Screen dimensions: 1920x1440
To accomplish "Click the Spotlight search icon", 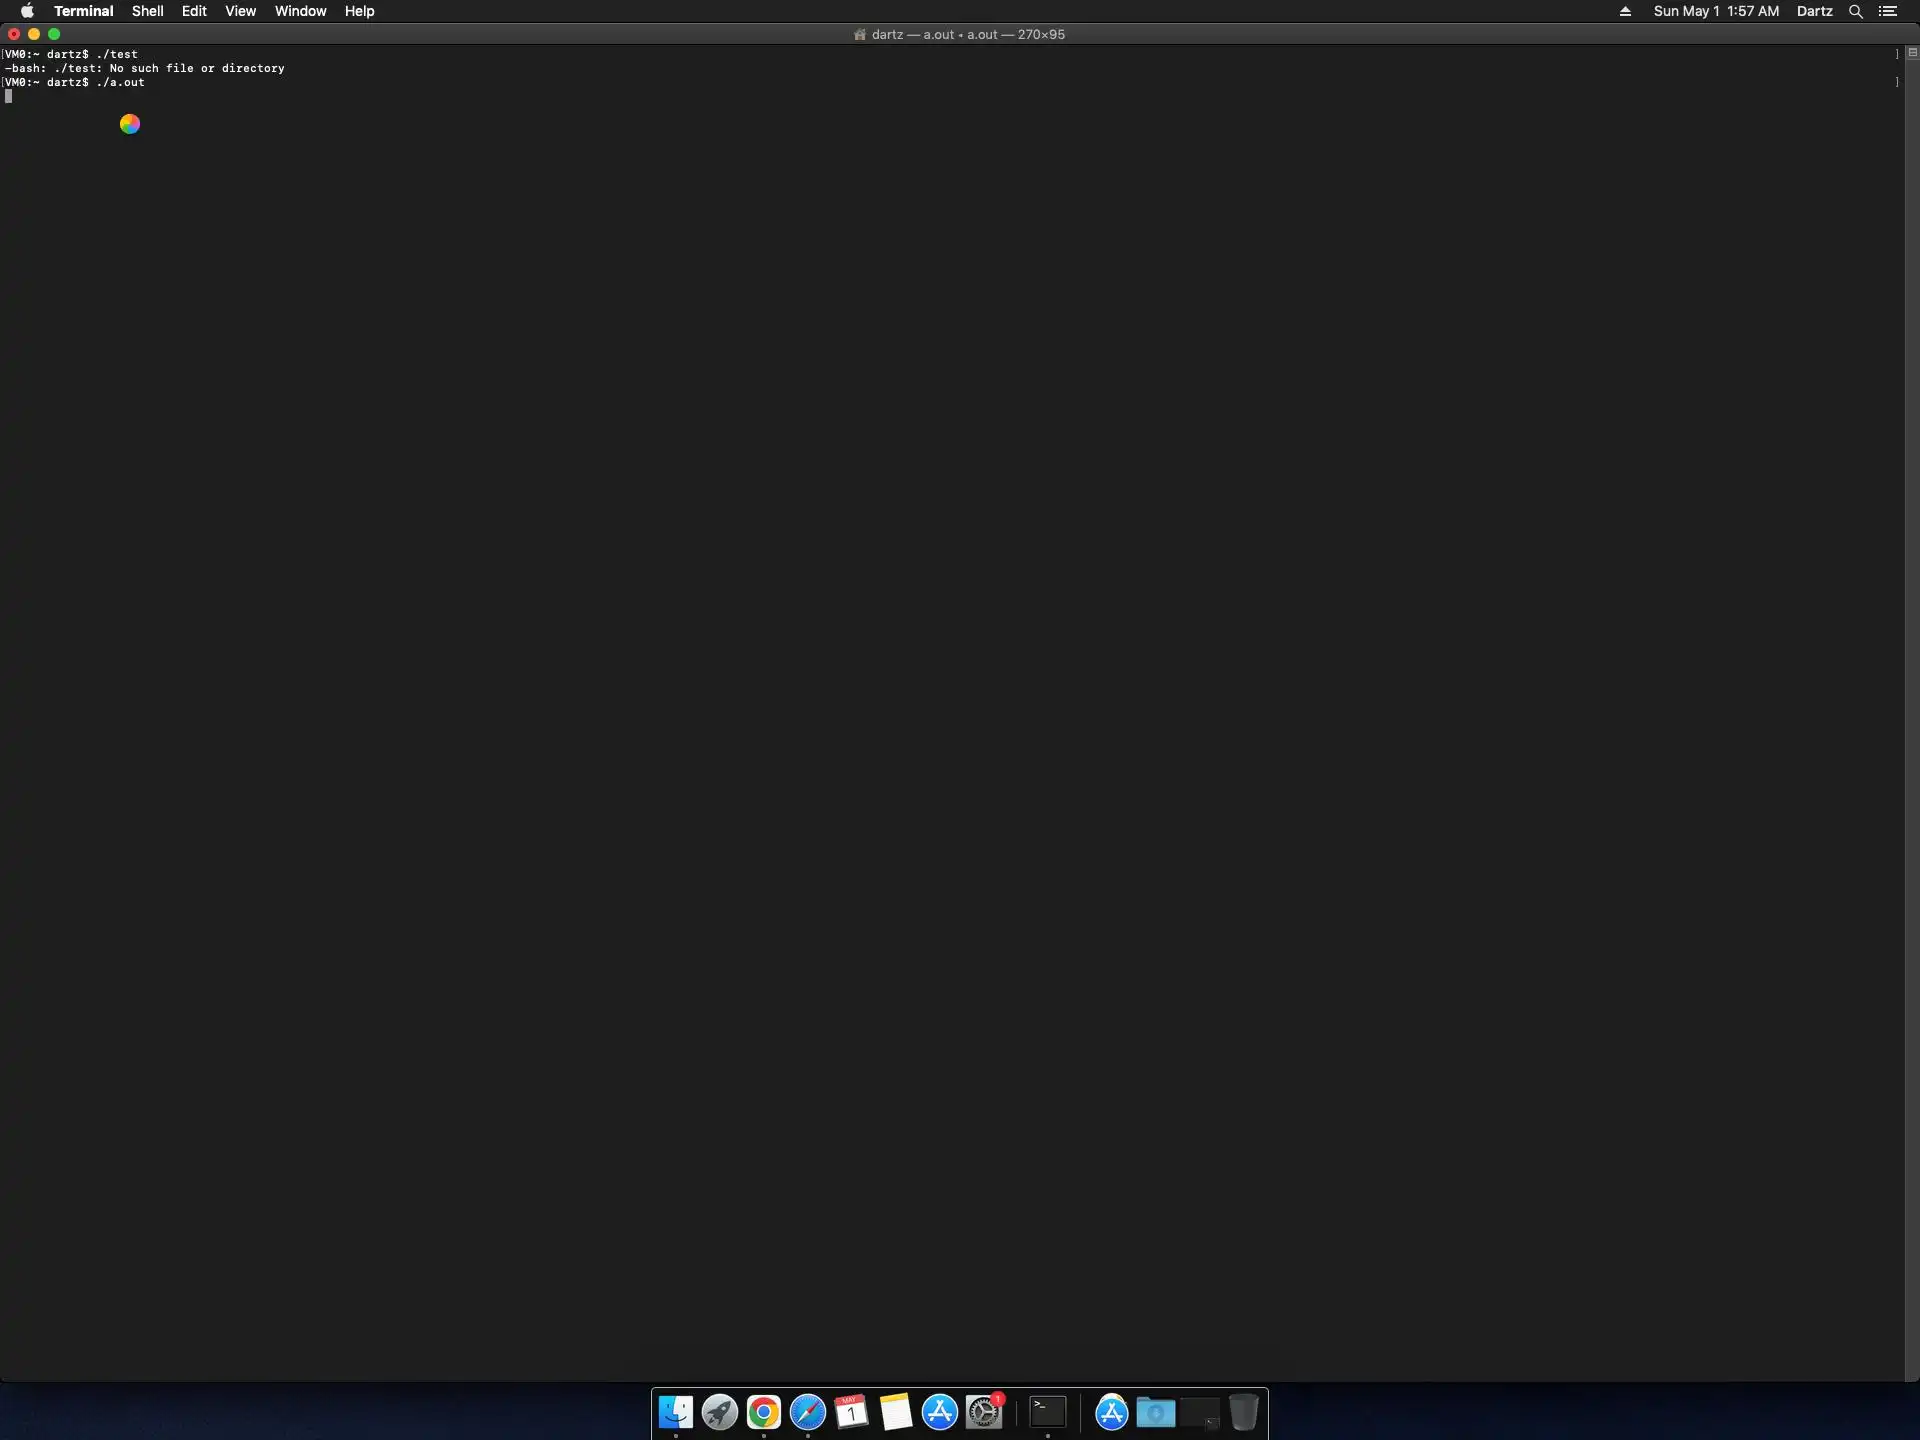I will click(x=1855, y=11).
